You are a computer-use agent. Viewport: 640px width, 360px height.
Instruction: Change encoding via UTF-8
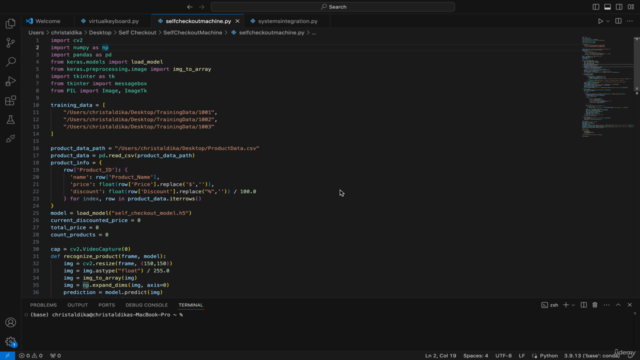point(504,356)
